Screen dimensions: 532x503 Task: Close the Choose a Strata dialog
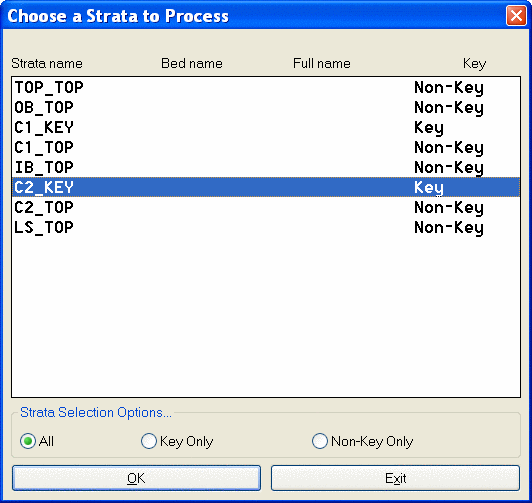516,16
